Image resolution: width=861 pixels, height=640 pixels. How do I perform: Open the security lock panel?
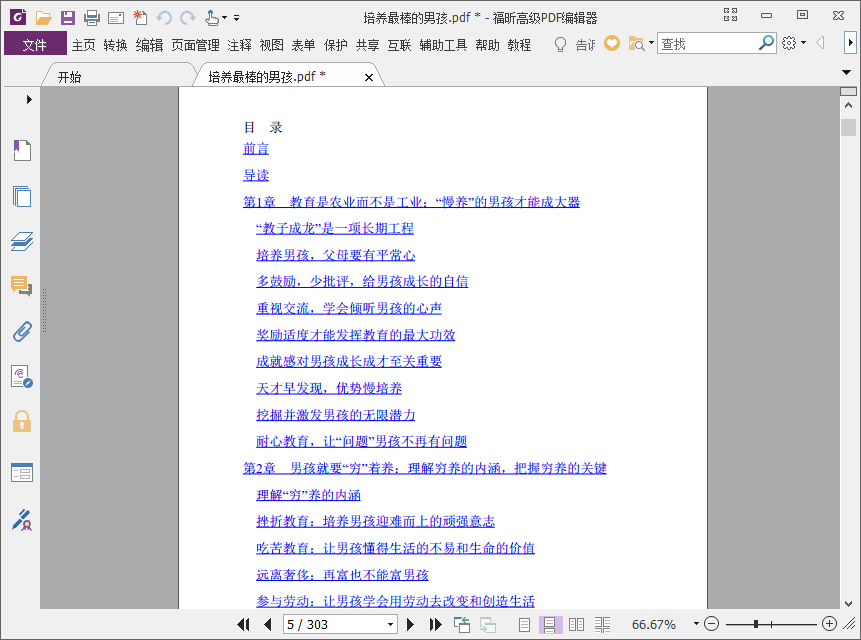point(22,422)
